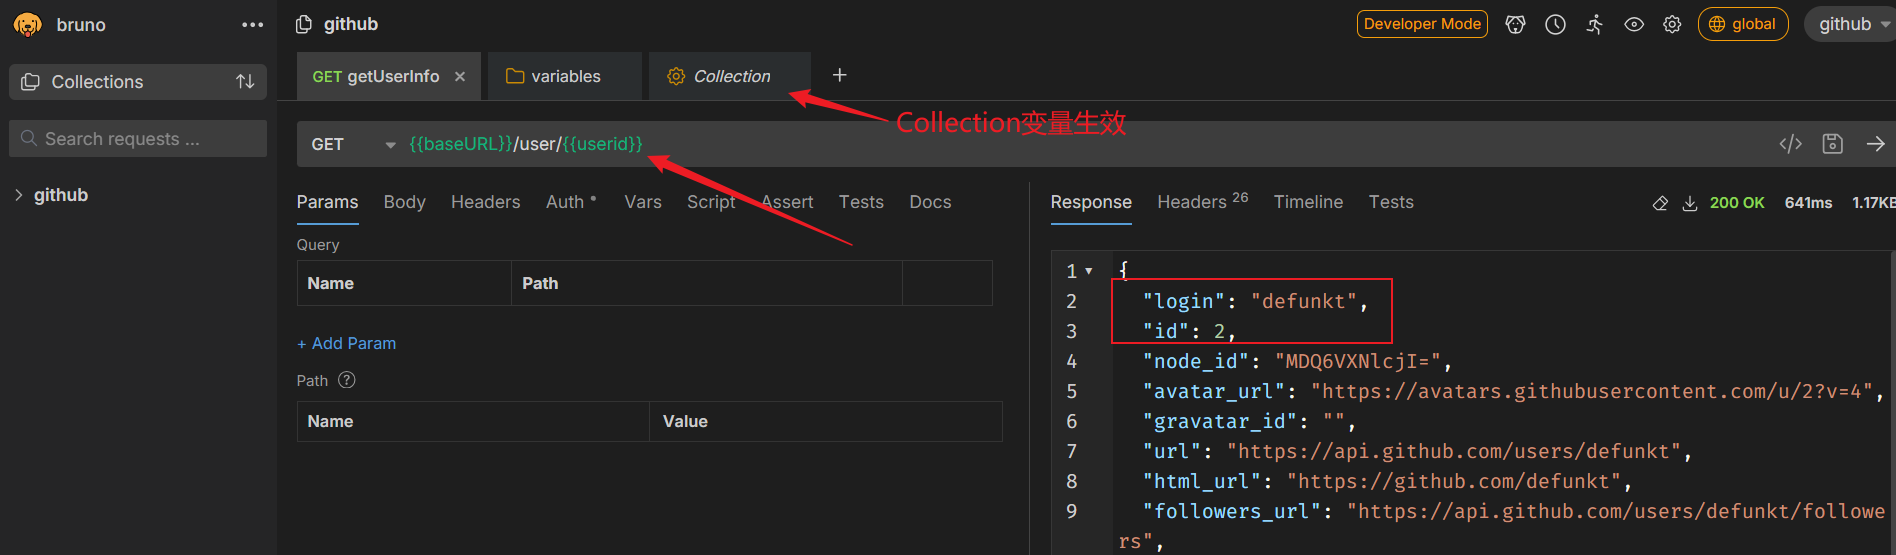Click the Search requests input field
This screenshot has height=555, width=1896.
(140, 139)
